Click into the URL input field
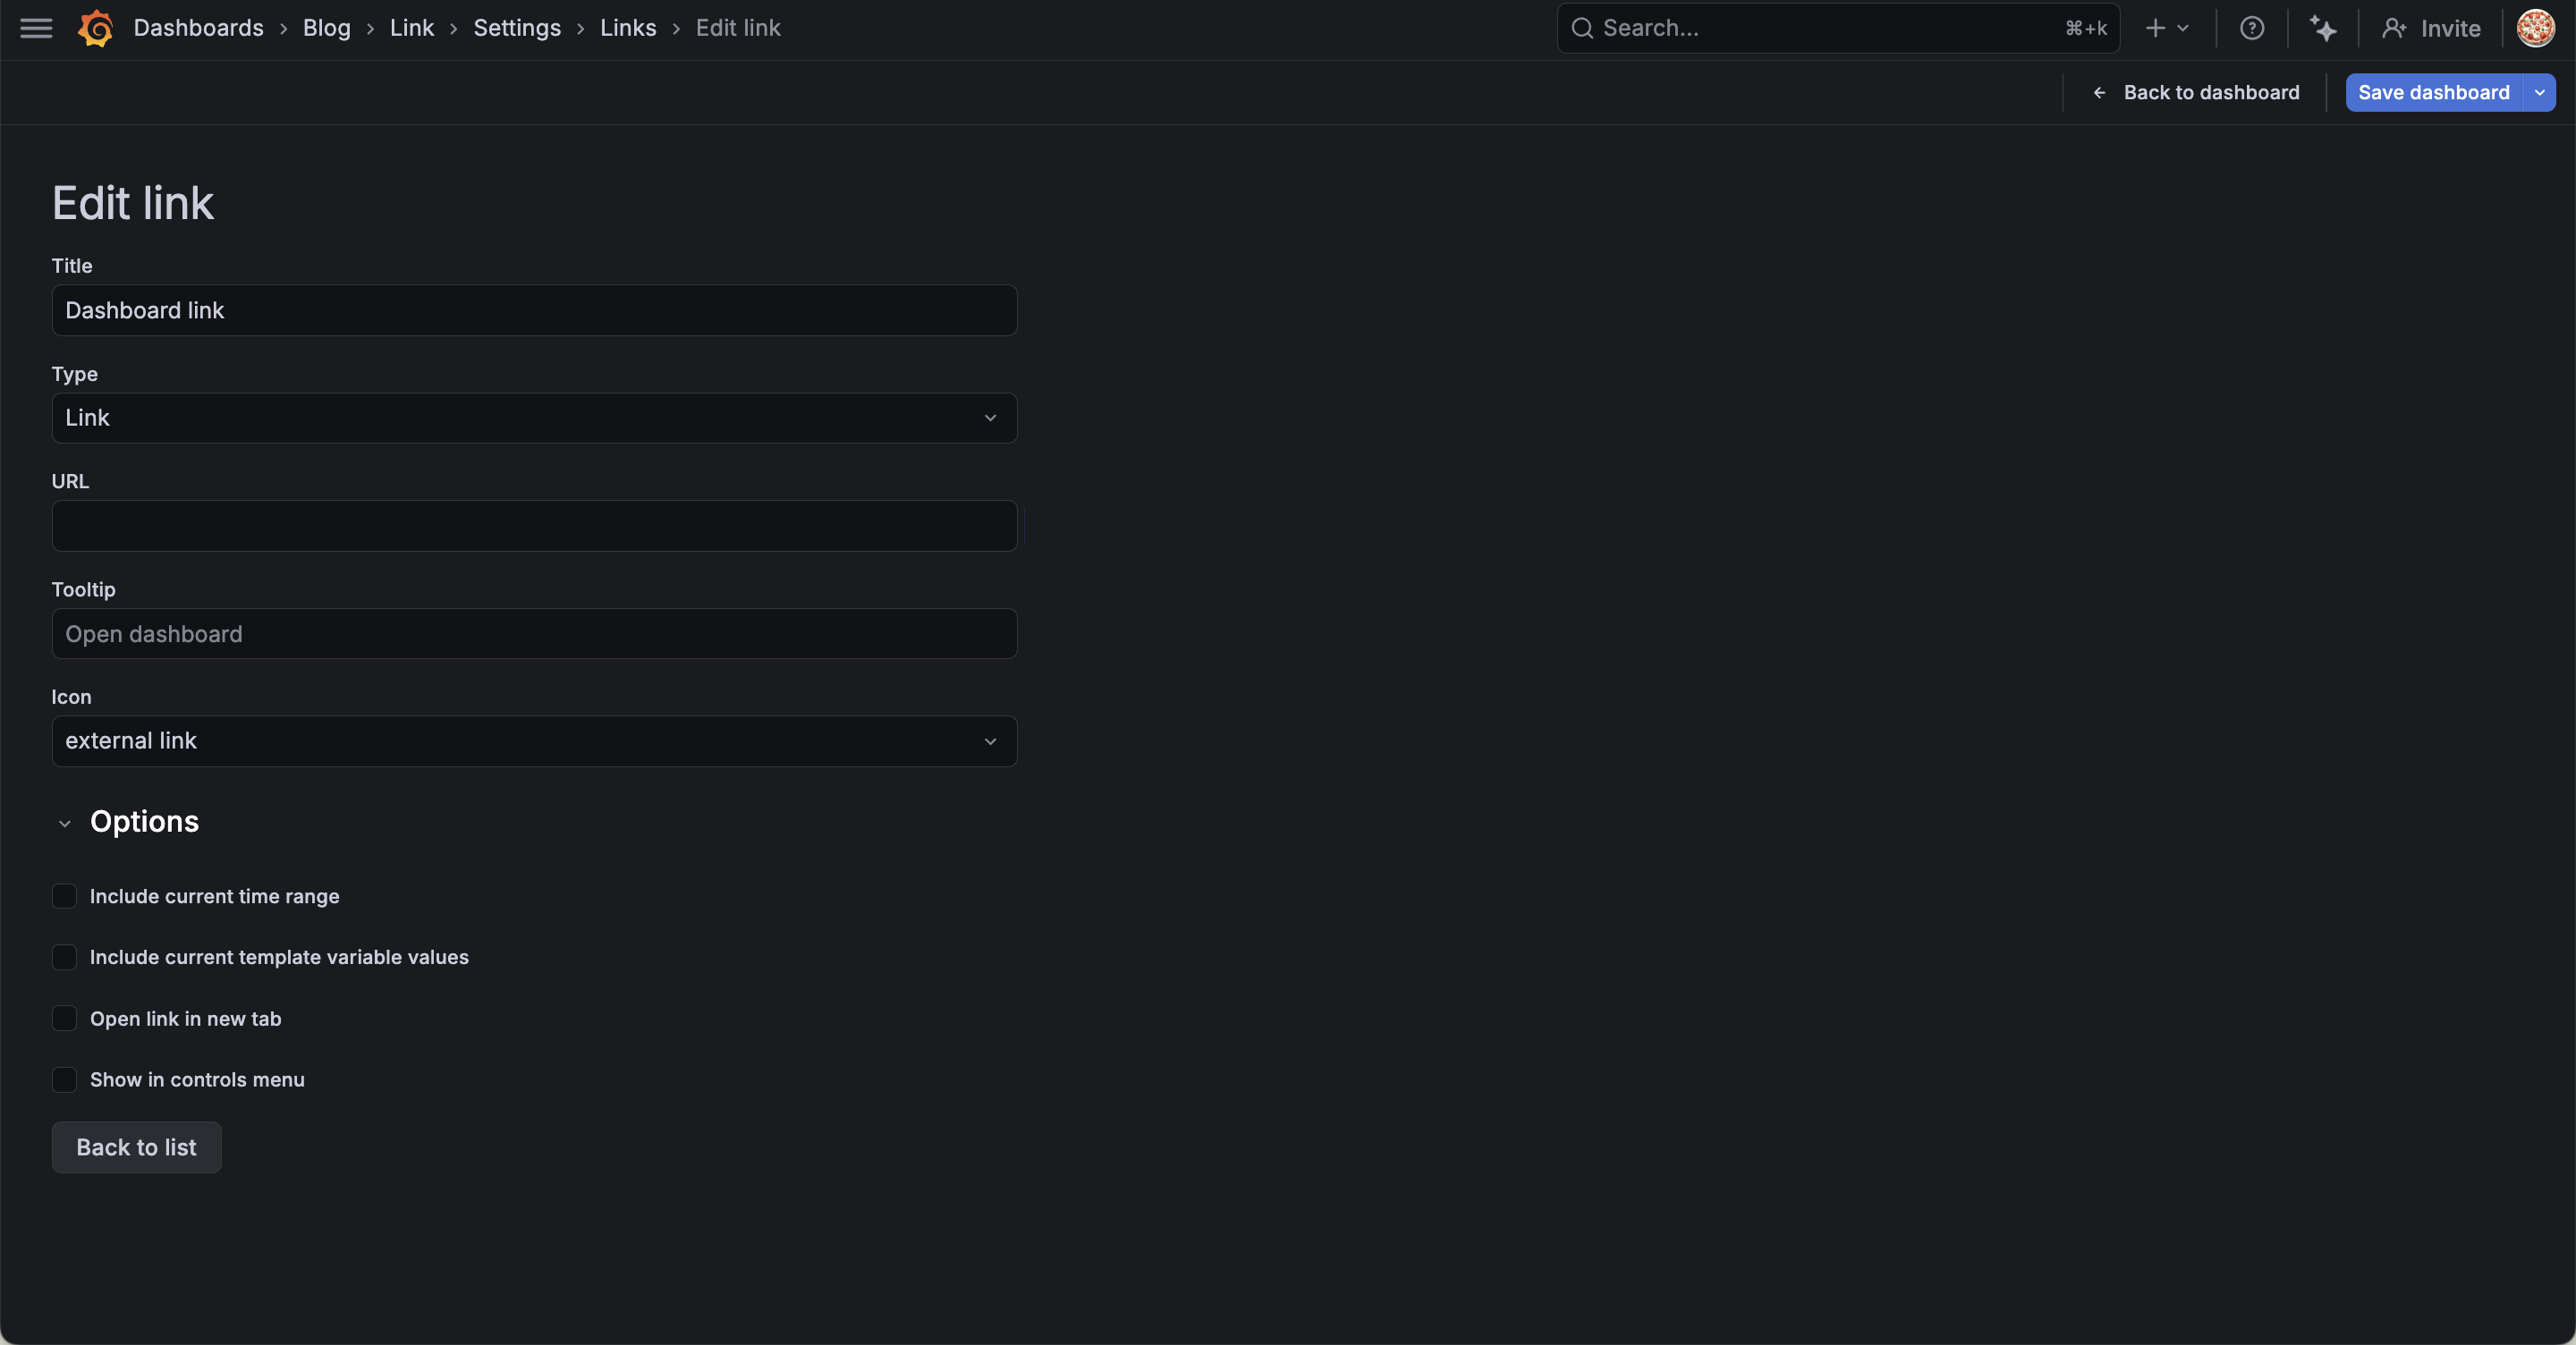This screenshot has height=1345, width=2576. click(x=534, y=526)
